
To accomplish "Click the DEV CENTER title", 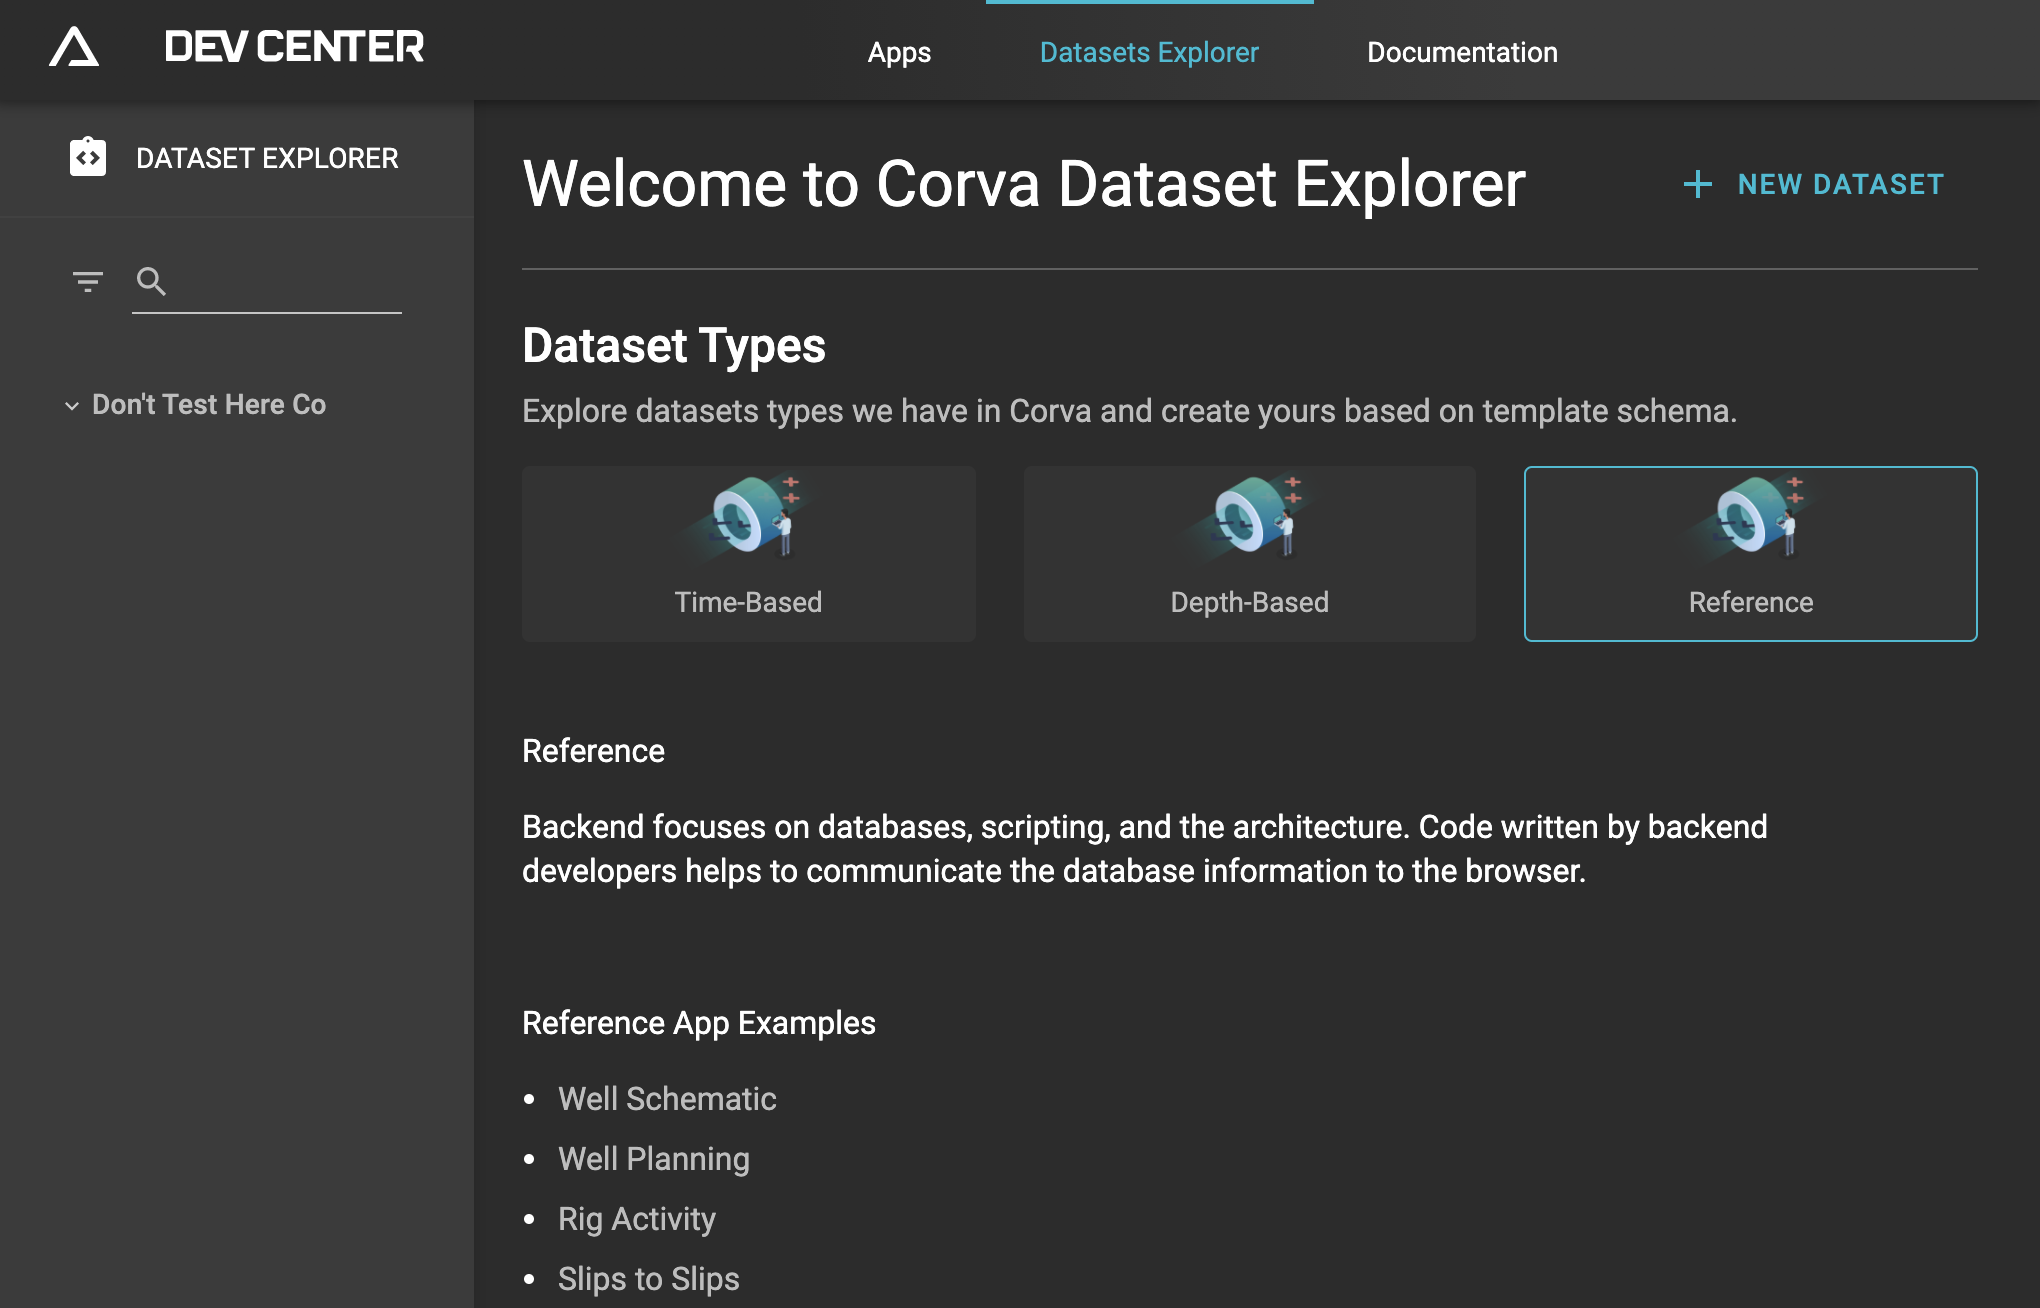I will (x=294, y=47).
